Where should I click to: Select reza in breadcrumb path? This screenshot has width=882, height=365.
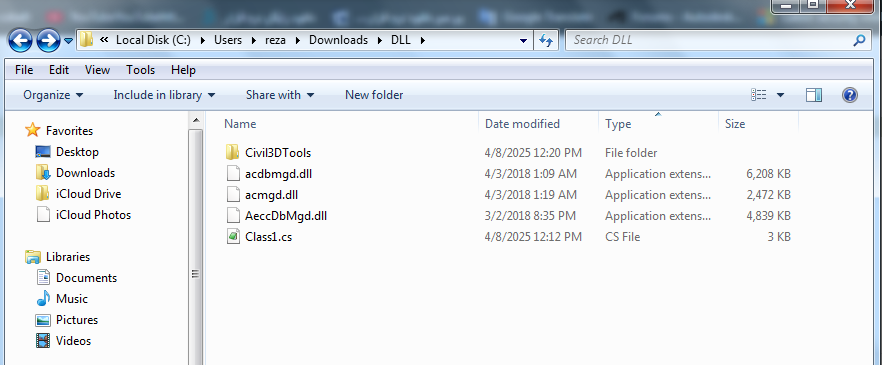coord(277,40)
